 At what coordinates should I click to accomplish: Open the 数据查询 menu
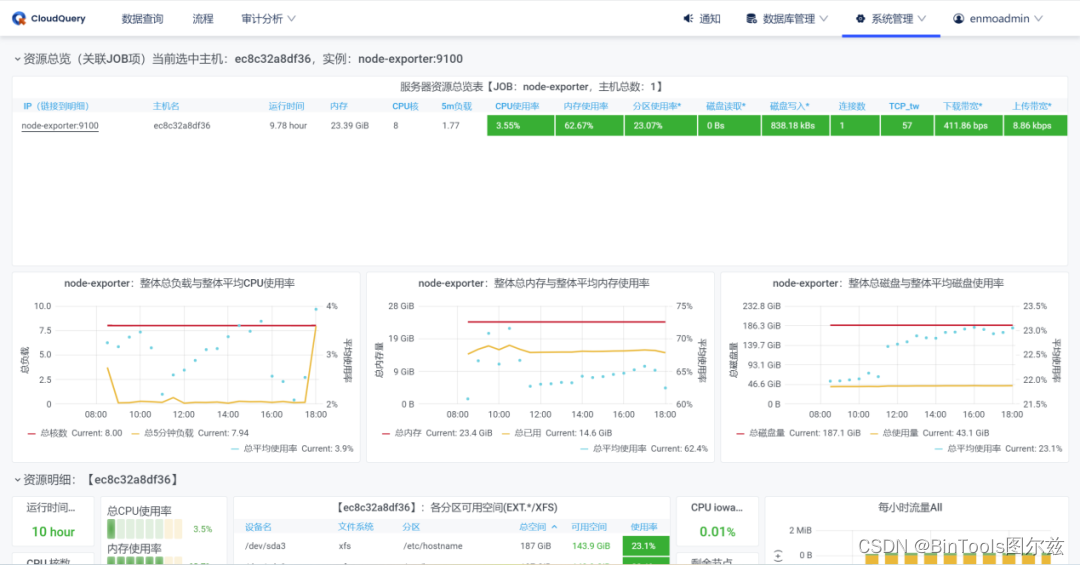(143, 19)
